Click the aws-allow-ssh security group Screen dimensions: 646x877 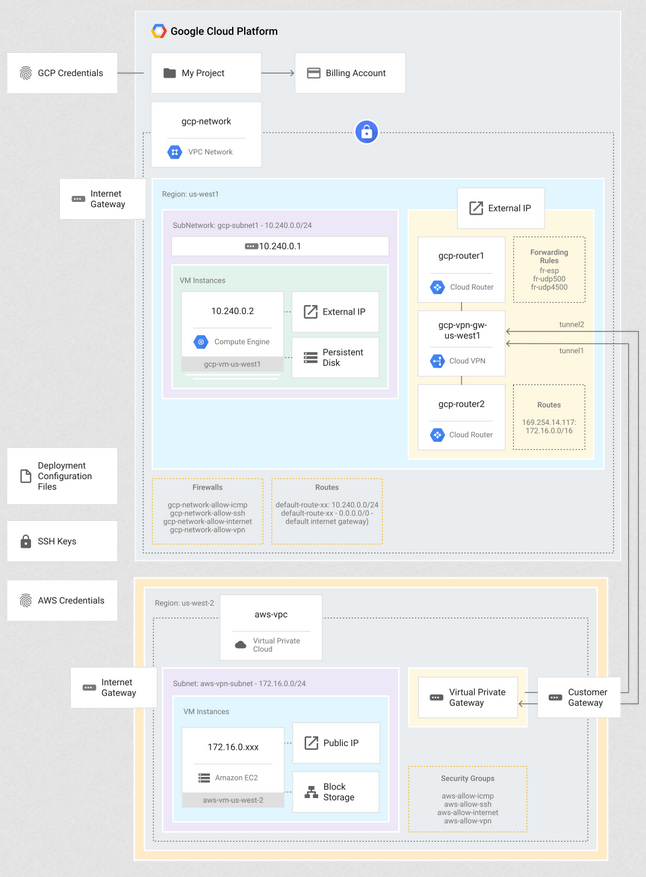point(468,804)
